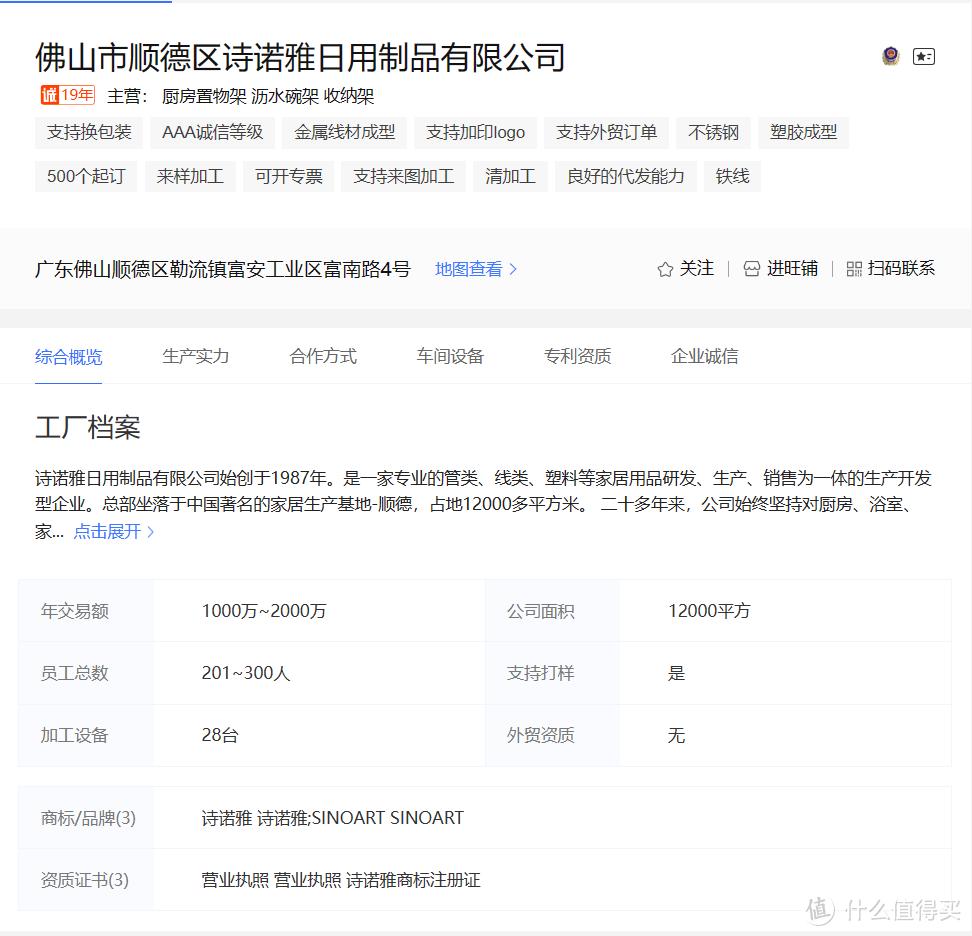Screen dimensions: 972x936
Task: Select the 合作方式 tab
Action: pos(322,356)
